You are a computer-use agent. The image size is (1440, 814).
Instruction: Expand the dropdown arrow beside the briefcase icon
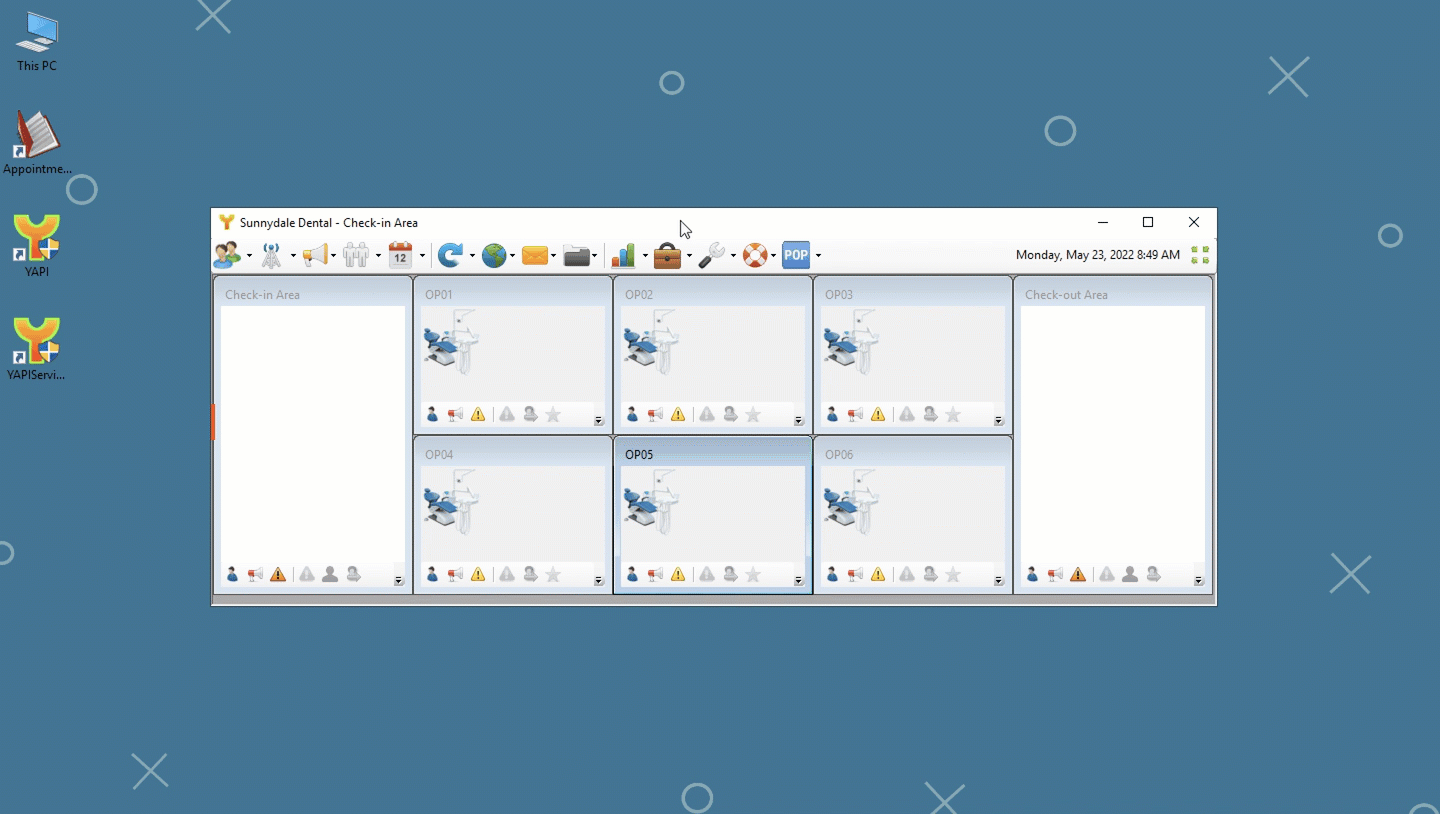[689, 256]
